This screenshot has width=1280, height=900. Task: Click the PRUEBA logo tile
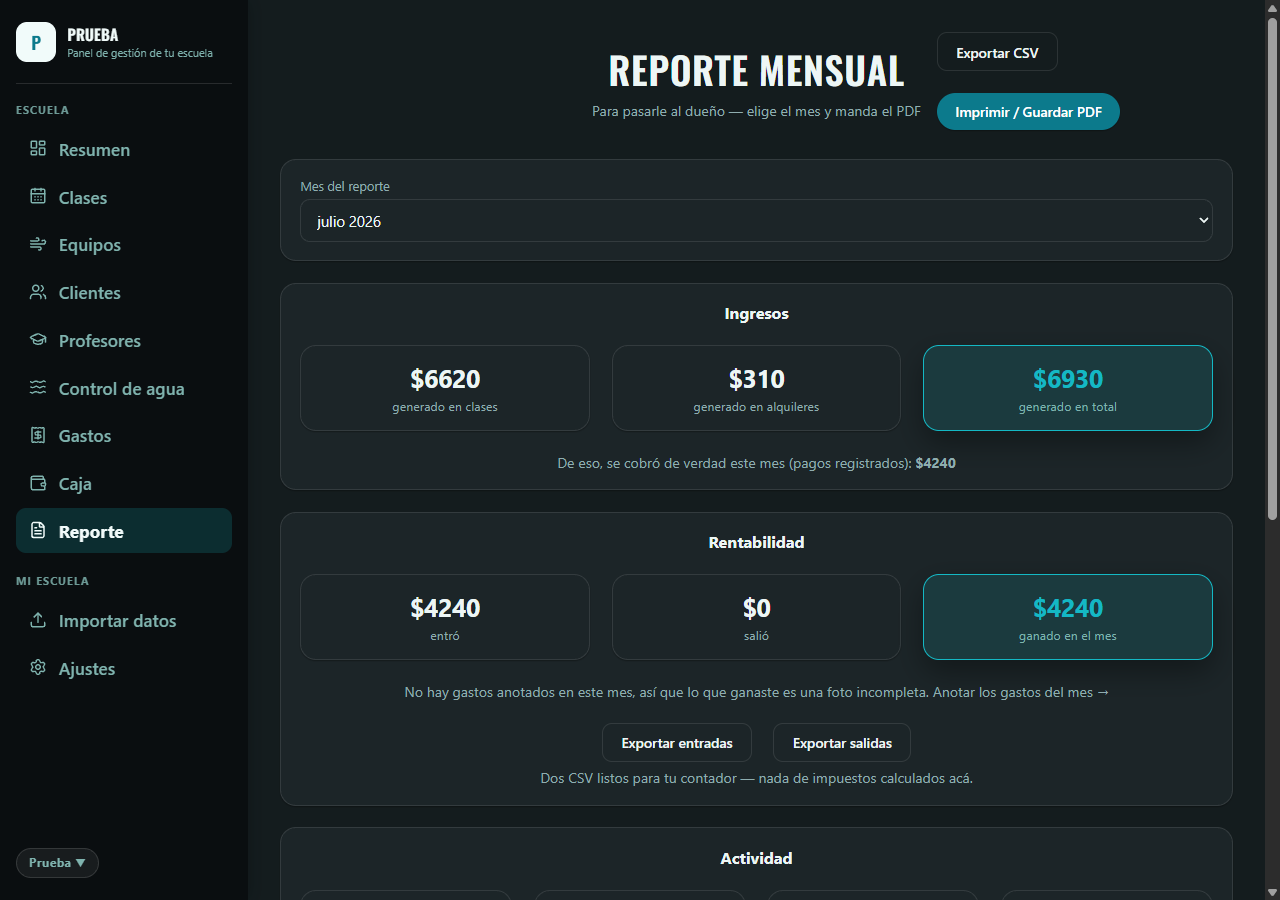[36, 42]
